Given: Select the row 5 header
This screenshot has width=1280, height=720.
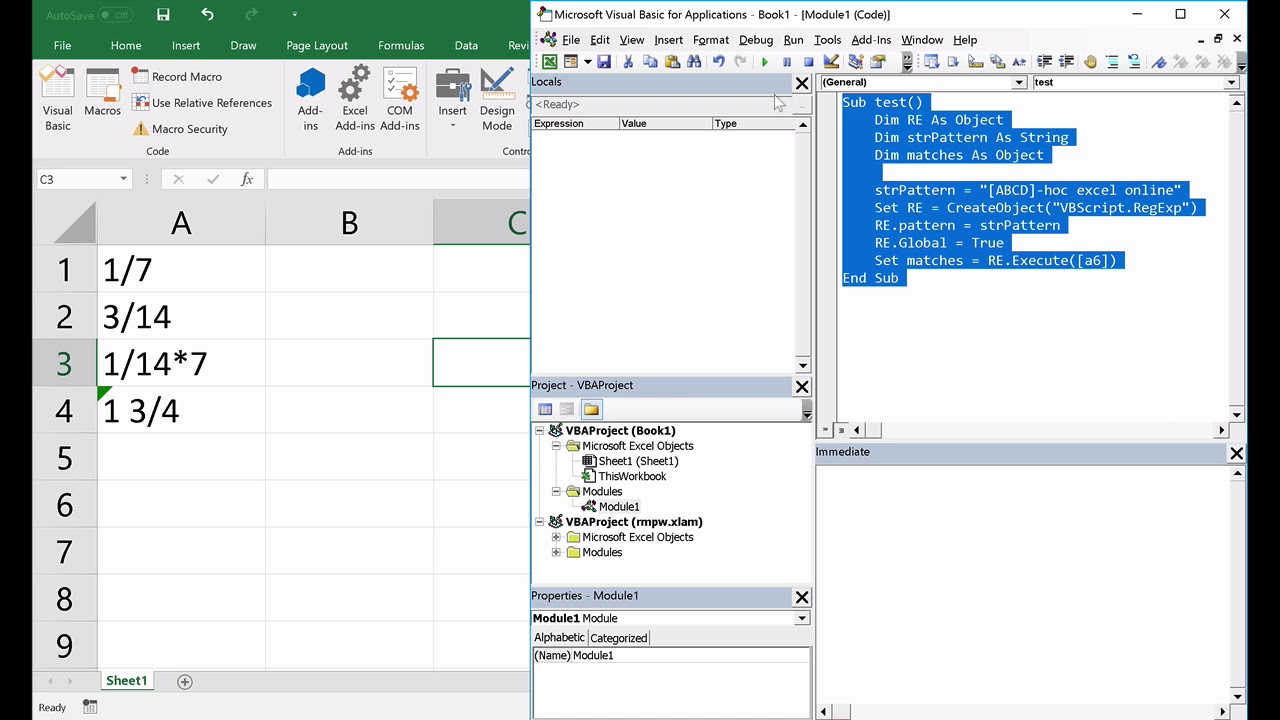Looking at the screenshot, I should click(x=64, y=457).
